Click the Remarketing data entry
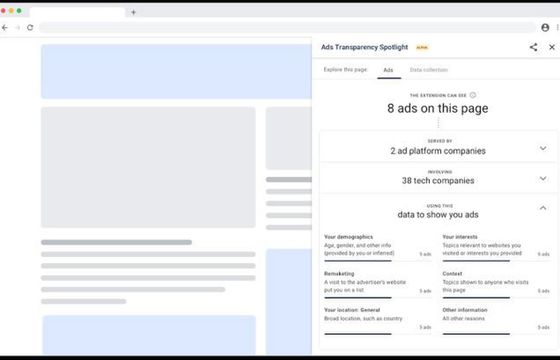 coord(378,284)
